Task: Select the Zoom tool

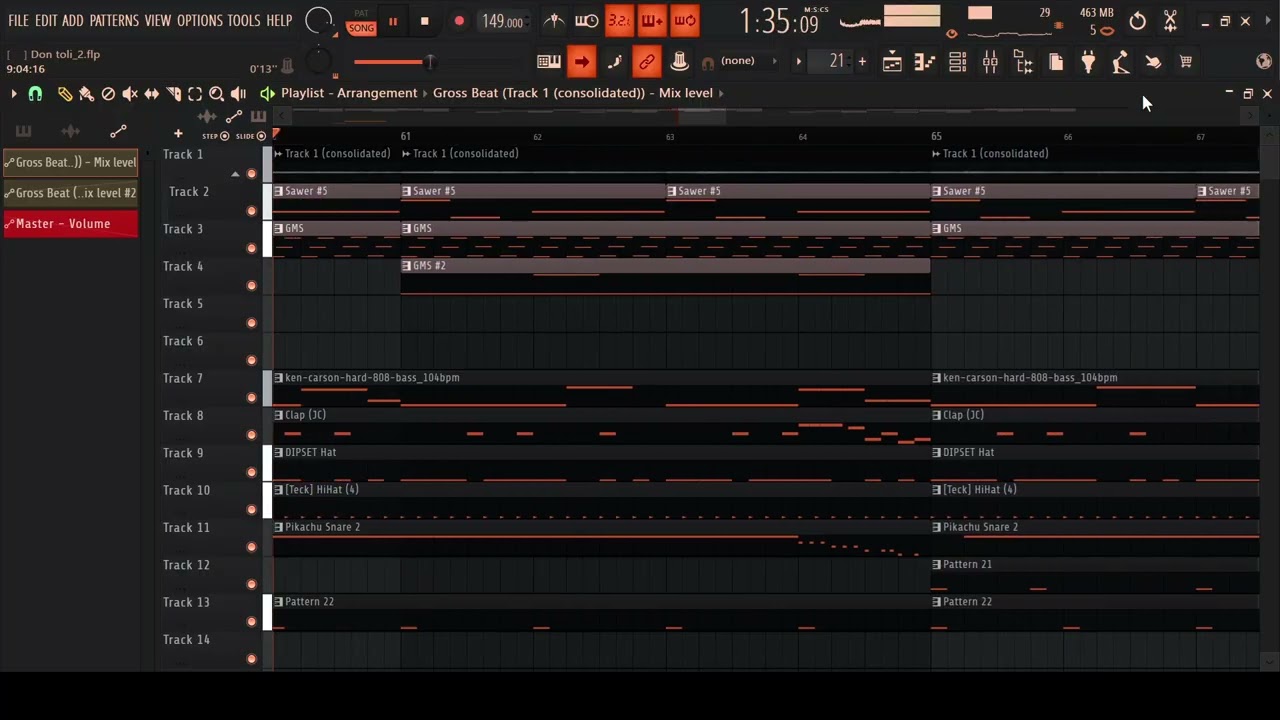Action: (217, 94)
